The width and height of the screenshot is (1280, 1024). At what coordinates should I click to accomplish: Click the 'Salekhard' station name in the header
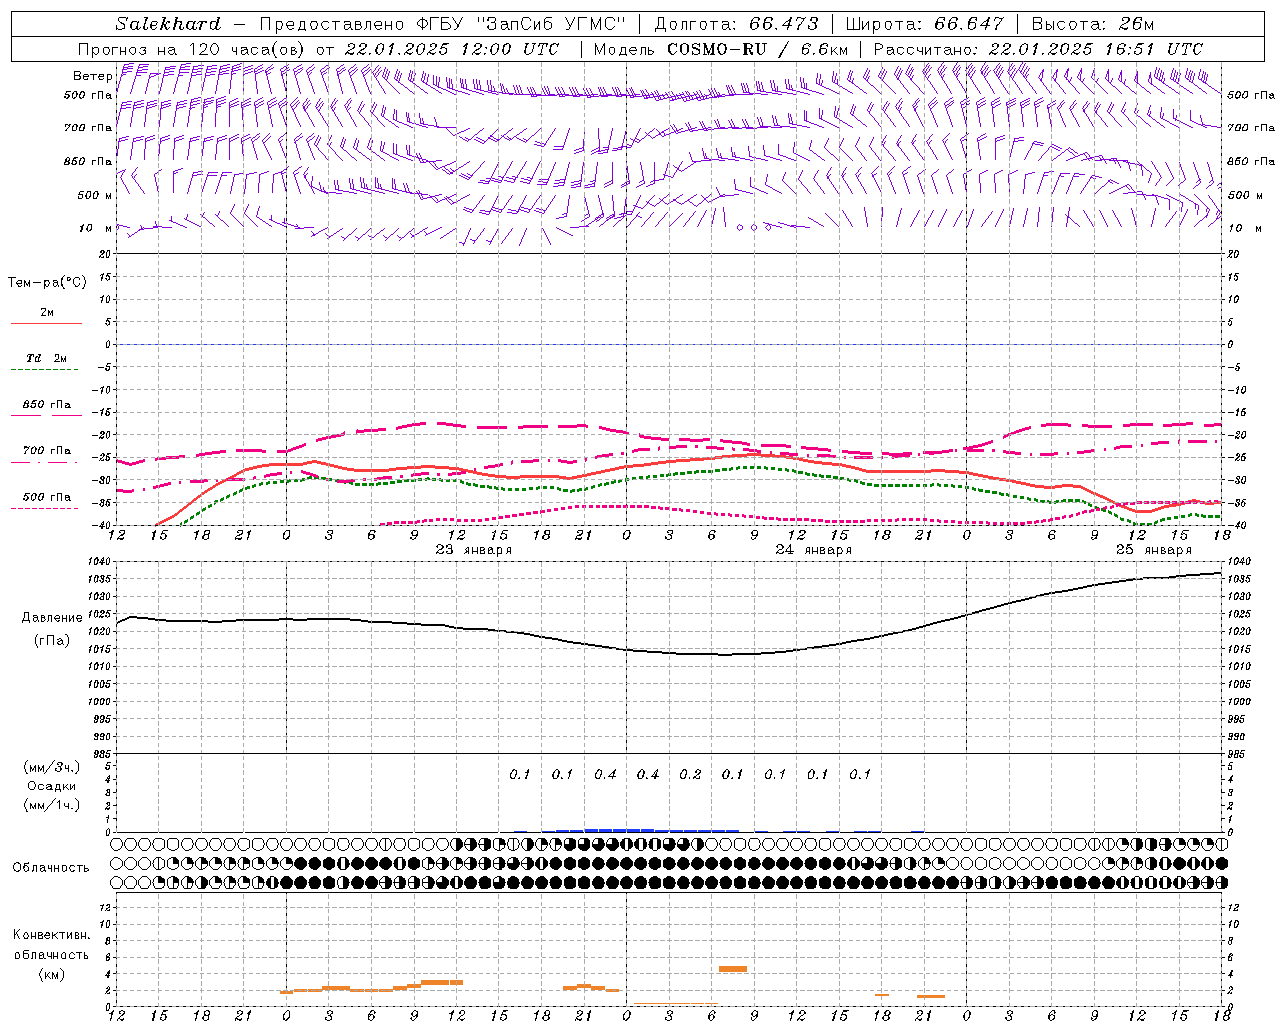167,24
